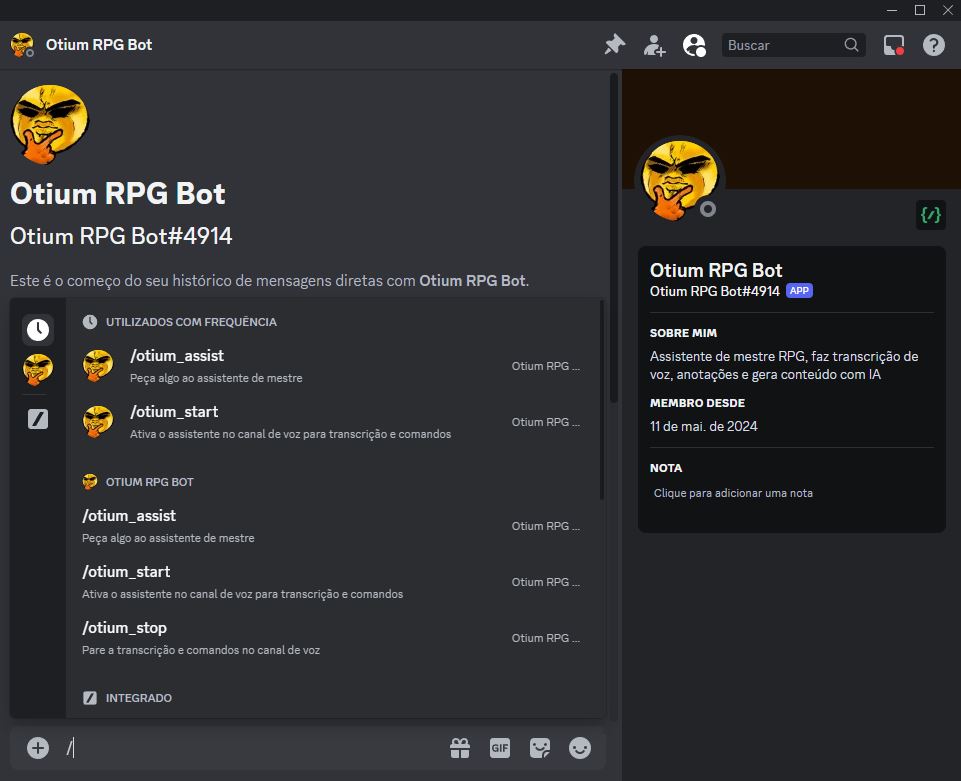961x781 pixels.
Task: Click the large bot avatar in chat
Action: [50, 124]
